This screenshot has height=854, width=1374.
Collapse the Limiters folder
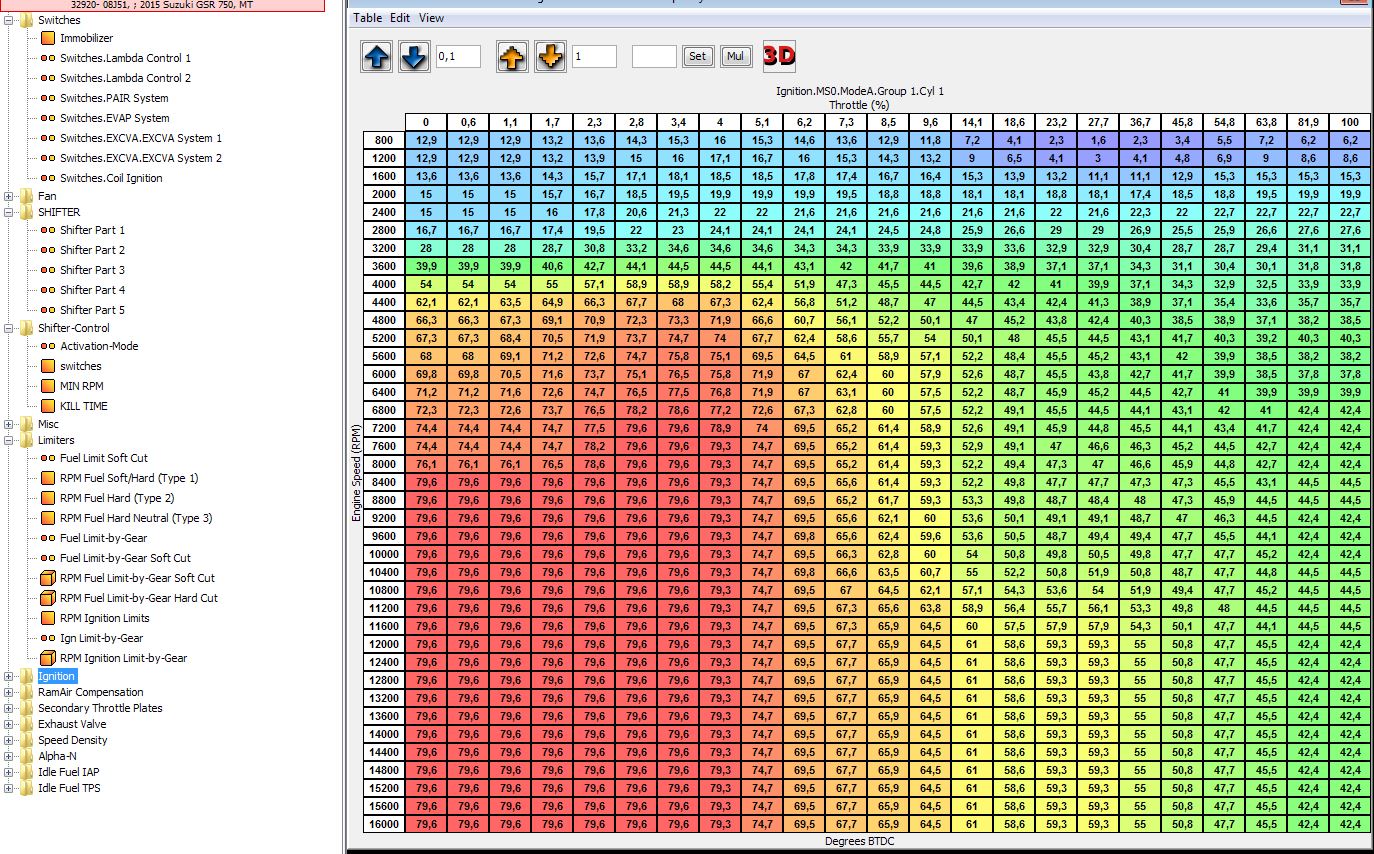coord(9,440)
